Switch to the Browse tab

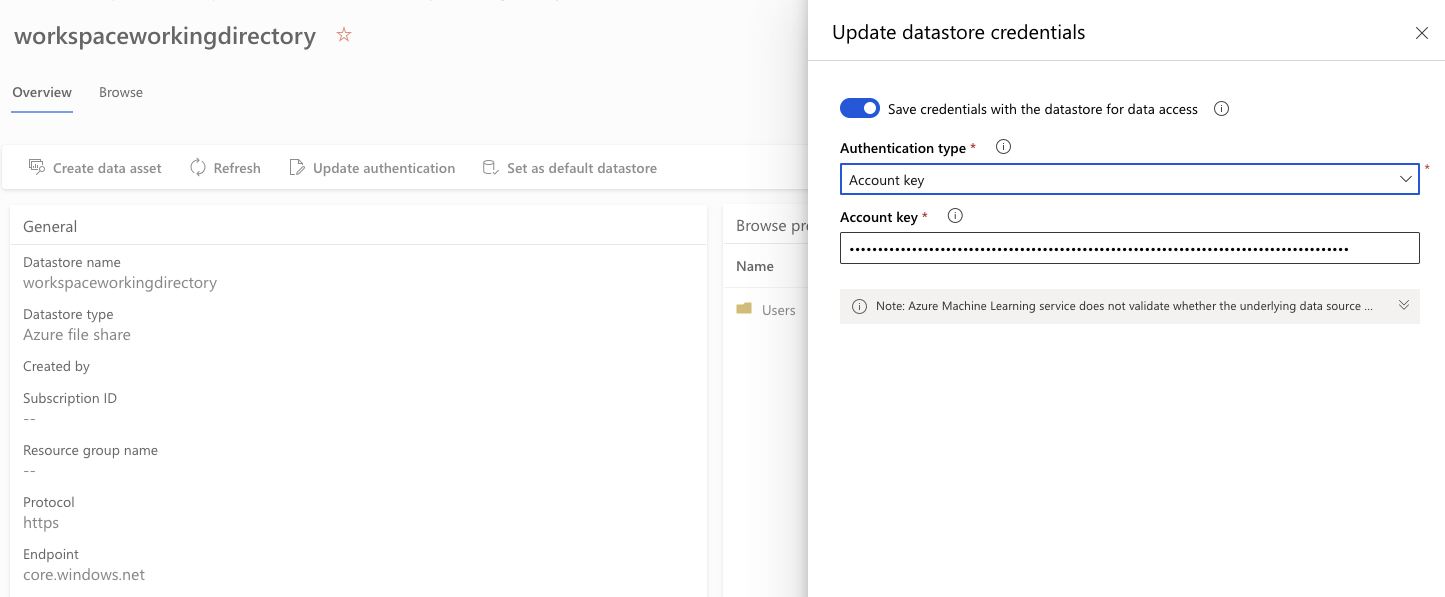[x=121, y=92]
